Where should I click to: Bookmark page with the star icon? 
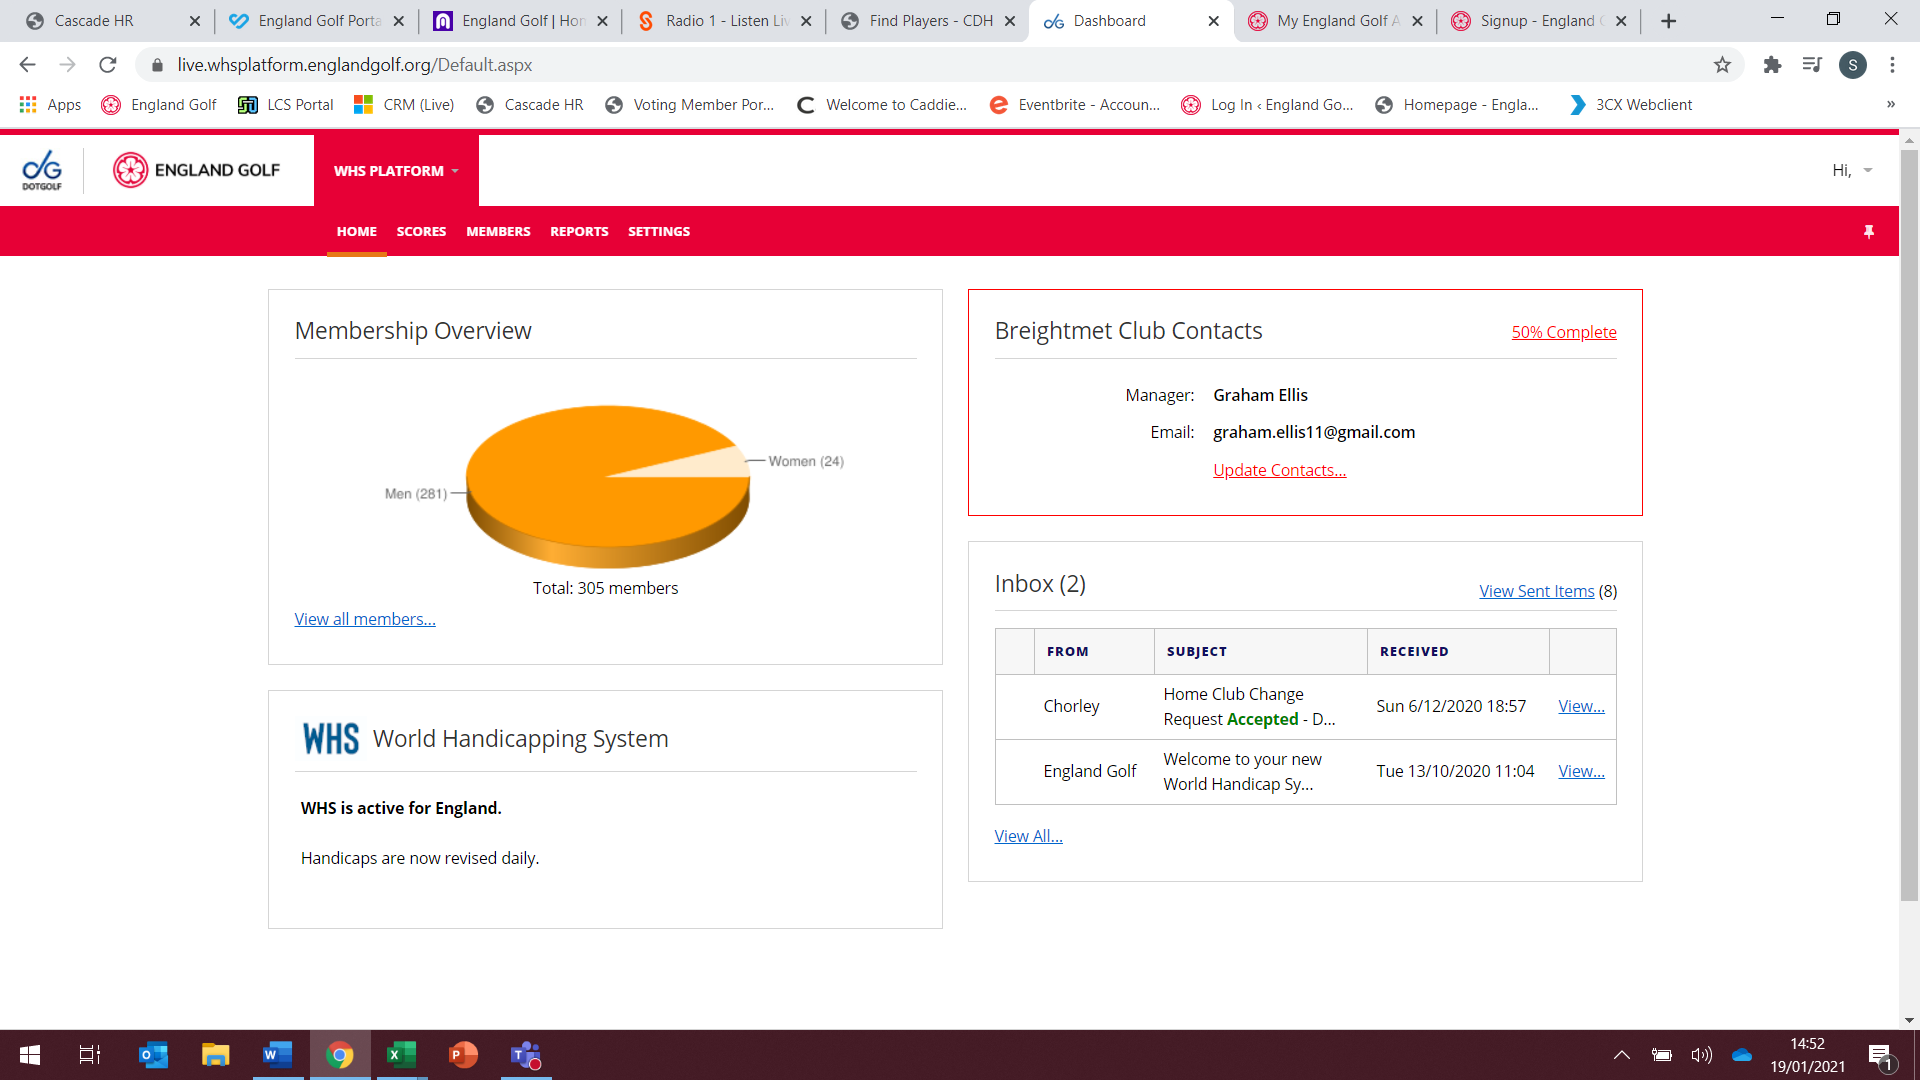tap(1722, 65)
